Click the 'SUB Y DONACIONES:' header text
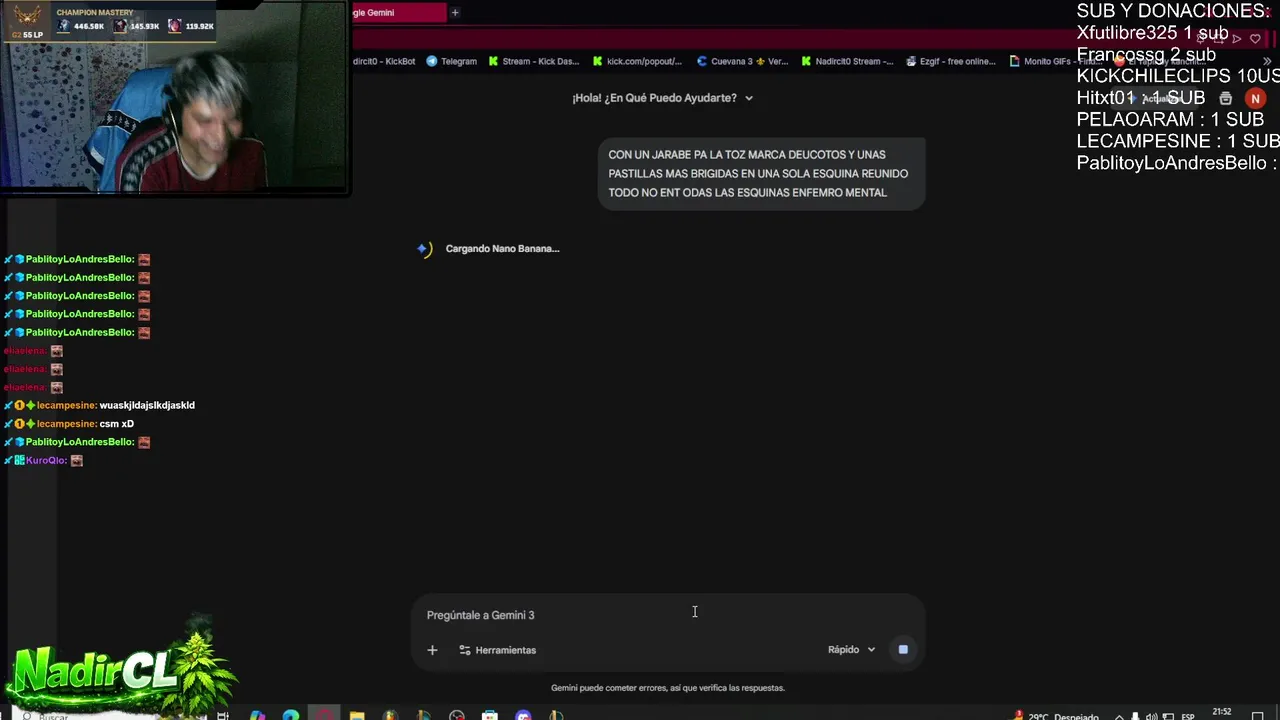 pyautogui.click(x=1173, y=11)
